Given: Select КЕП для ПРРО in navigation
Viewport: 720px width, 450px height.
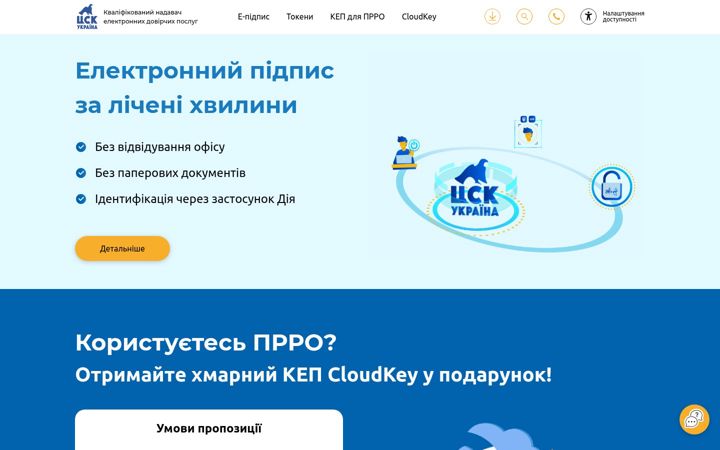Looking at the screenshot, I should pos(357,17).
